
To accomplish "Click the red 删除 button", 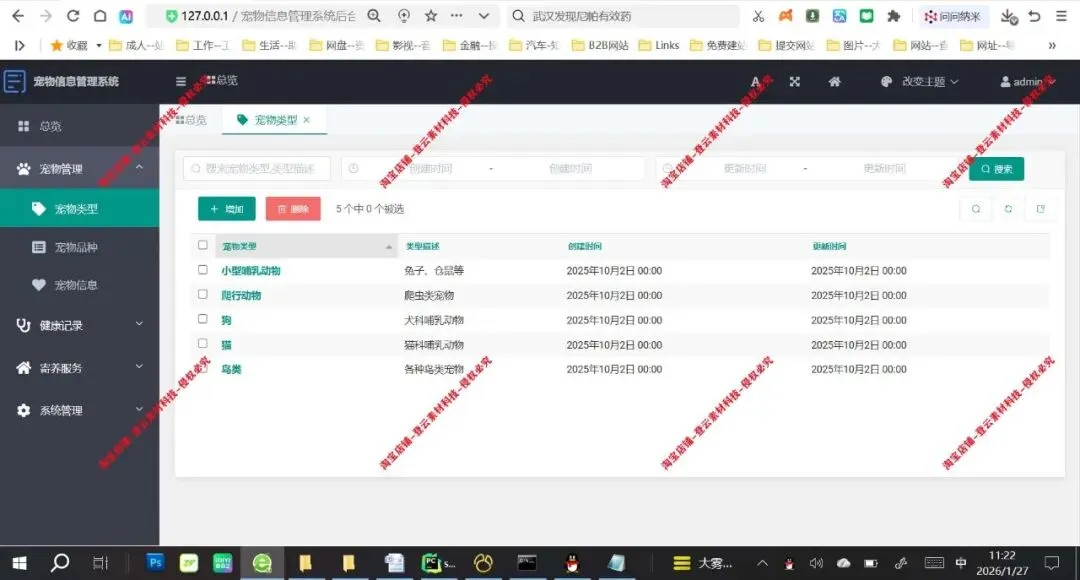I will click(x=293, y=209).
